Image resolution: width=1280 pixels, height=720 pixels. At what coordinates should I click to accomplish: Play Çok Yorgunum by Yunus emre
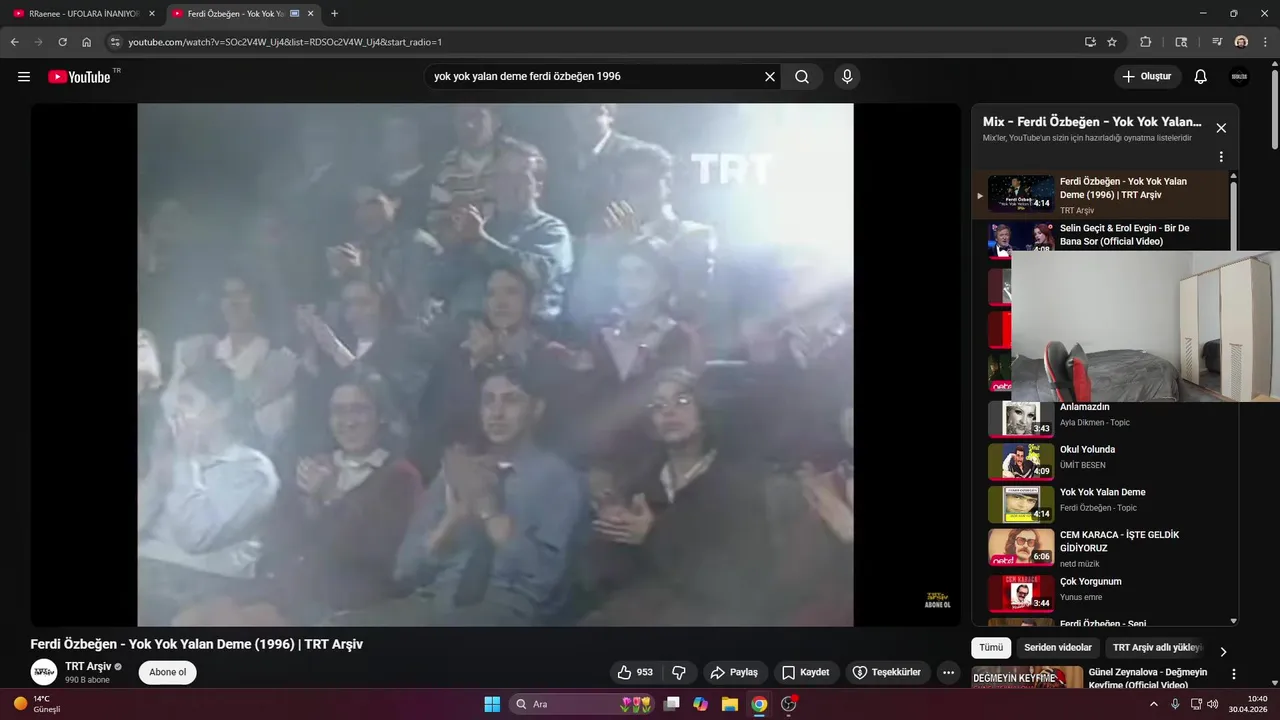(x=1100, y=592)
